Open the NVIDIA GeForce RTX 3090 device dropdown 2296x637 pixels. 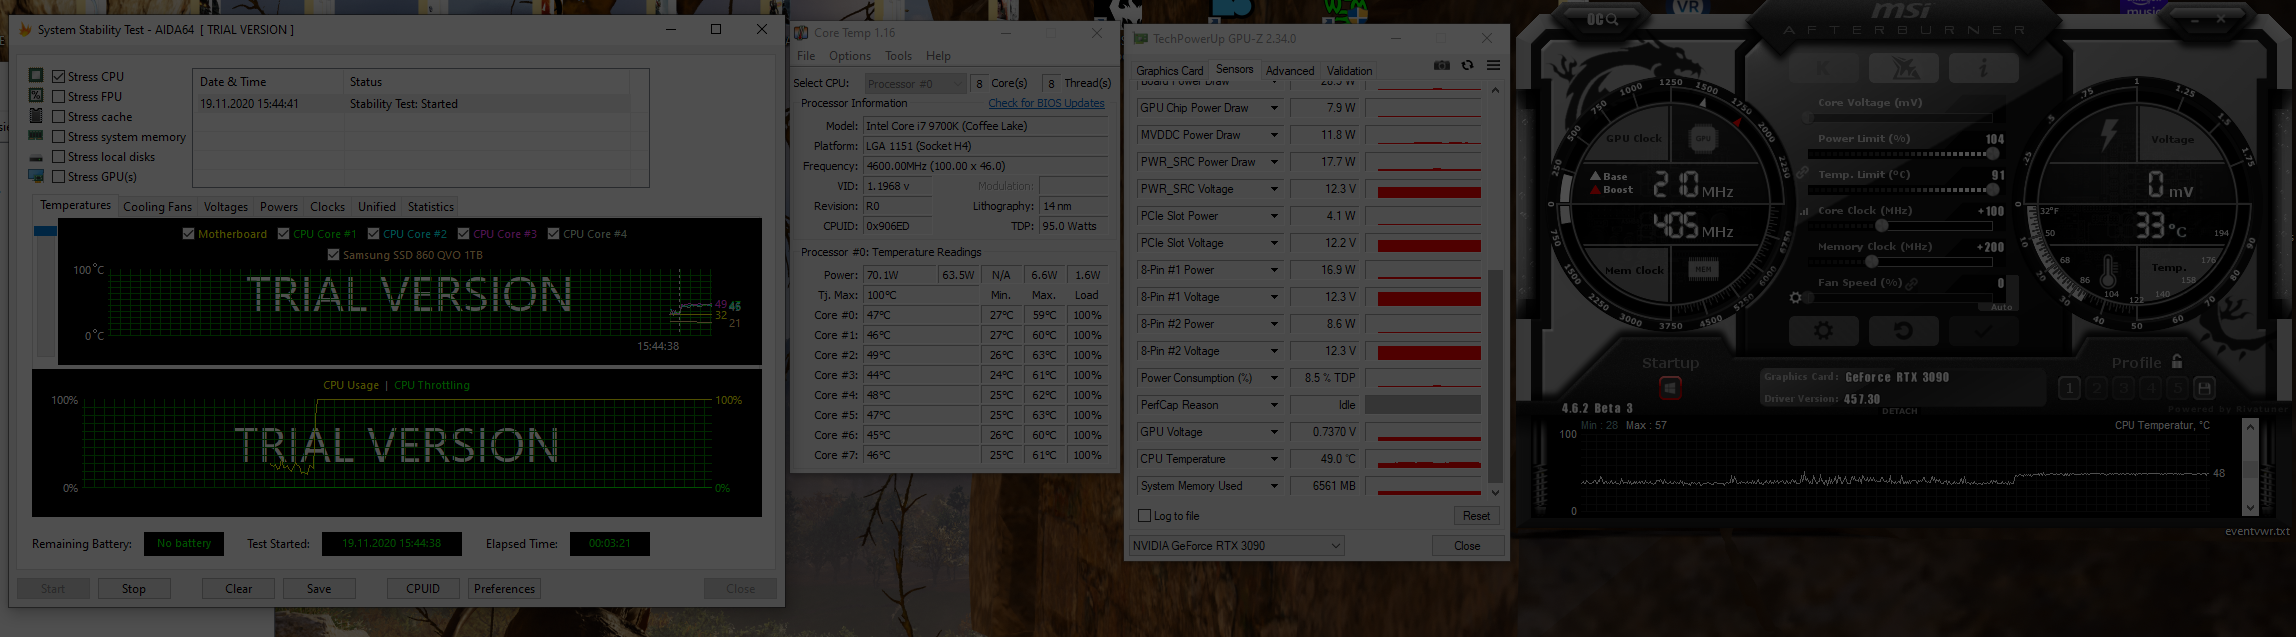[x=1236, y=546]
